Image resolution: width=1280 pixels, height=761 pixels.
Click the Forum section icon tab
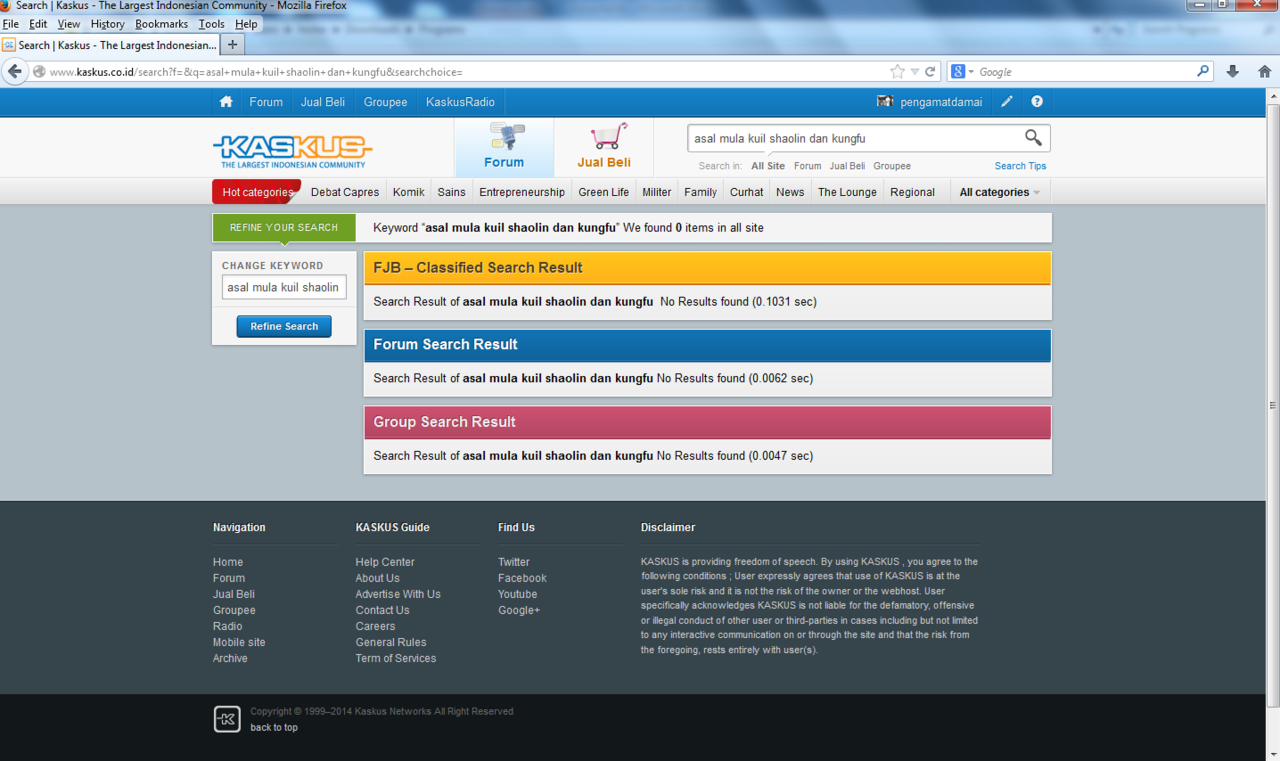504,147
